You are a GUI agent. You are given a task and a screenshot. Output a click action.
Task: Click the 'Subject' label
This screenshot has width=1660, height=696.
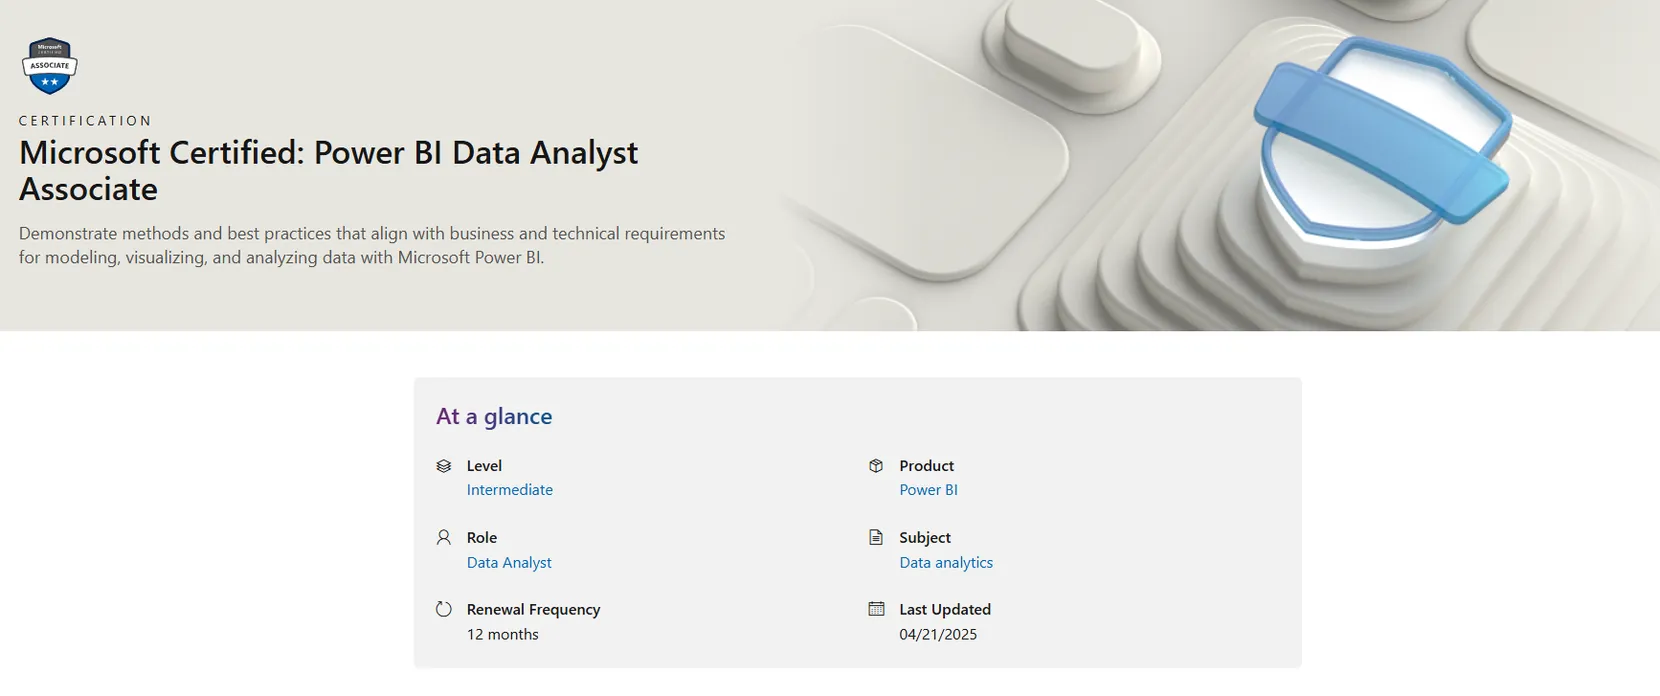coord(925,538)
